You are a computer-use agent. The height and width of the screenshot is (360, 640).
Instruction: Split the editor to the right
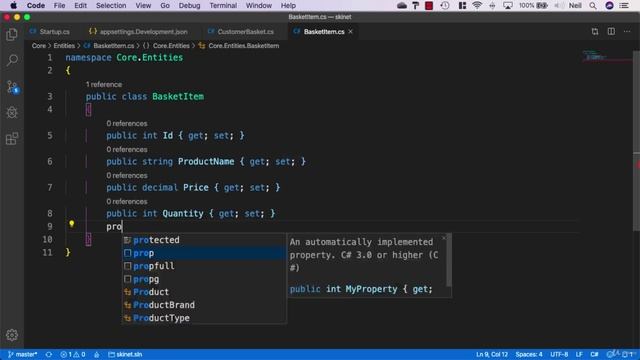(x=611, y=31)
